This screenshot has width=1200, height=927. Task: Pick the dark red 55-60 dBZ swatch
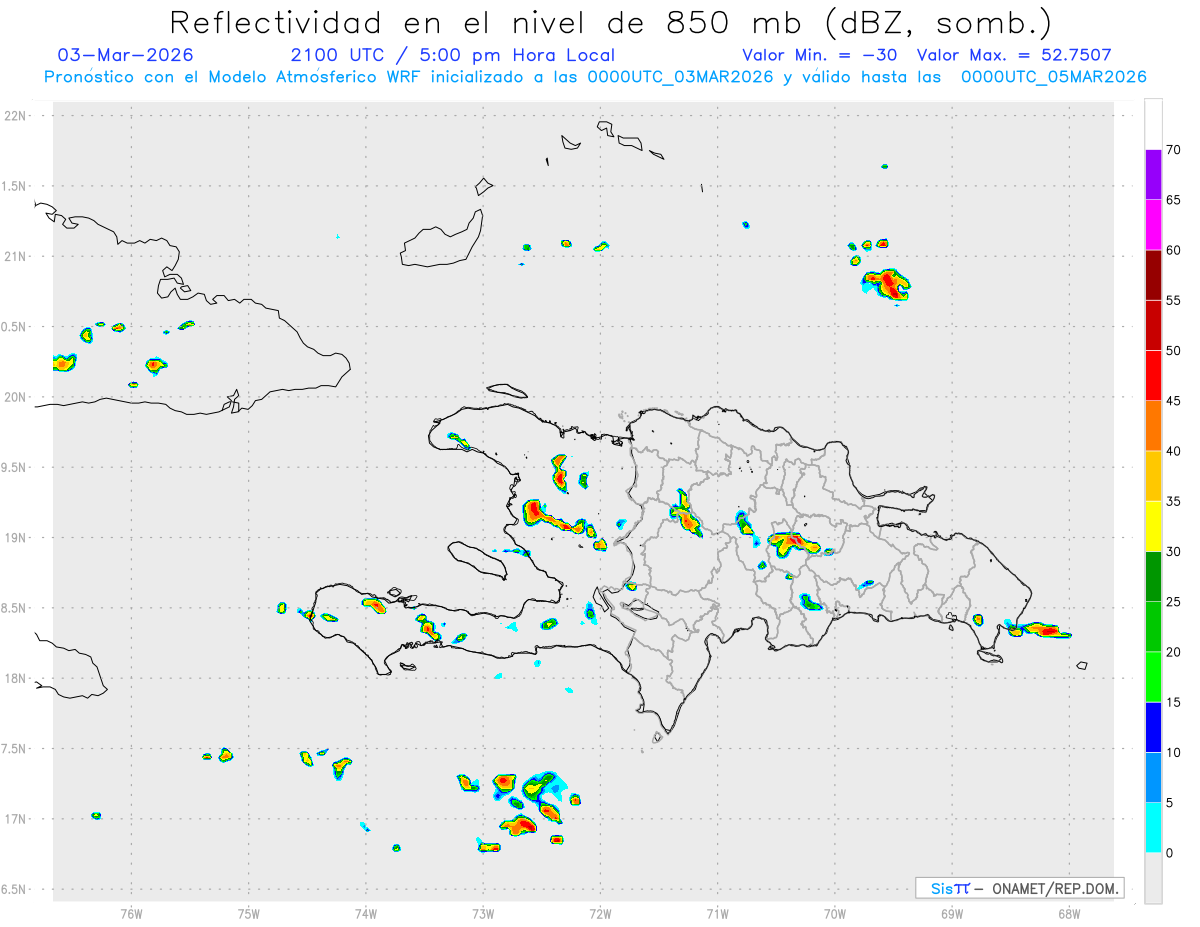1153,275
